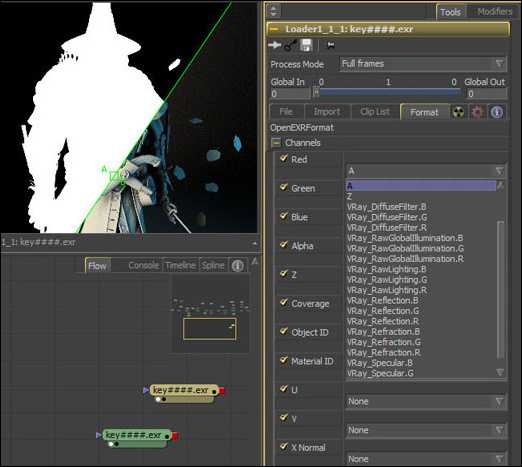Uncheck the Red channel checkbox
522x467 pixels.
pyautogui.click(x=284, y=158)
